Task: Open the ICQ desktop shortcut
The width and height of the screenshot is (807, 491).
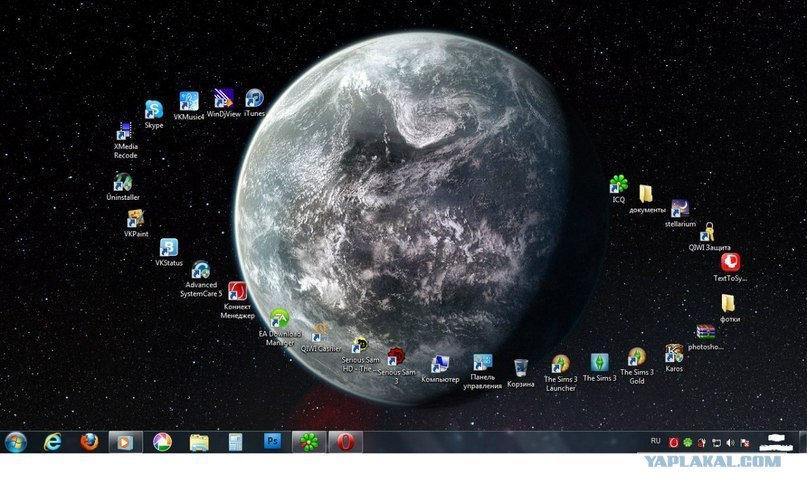Action: tap(619, 184)
